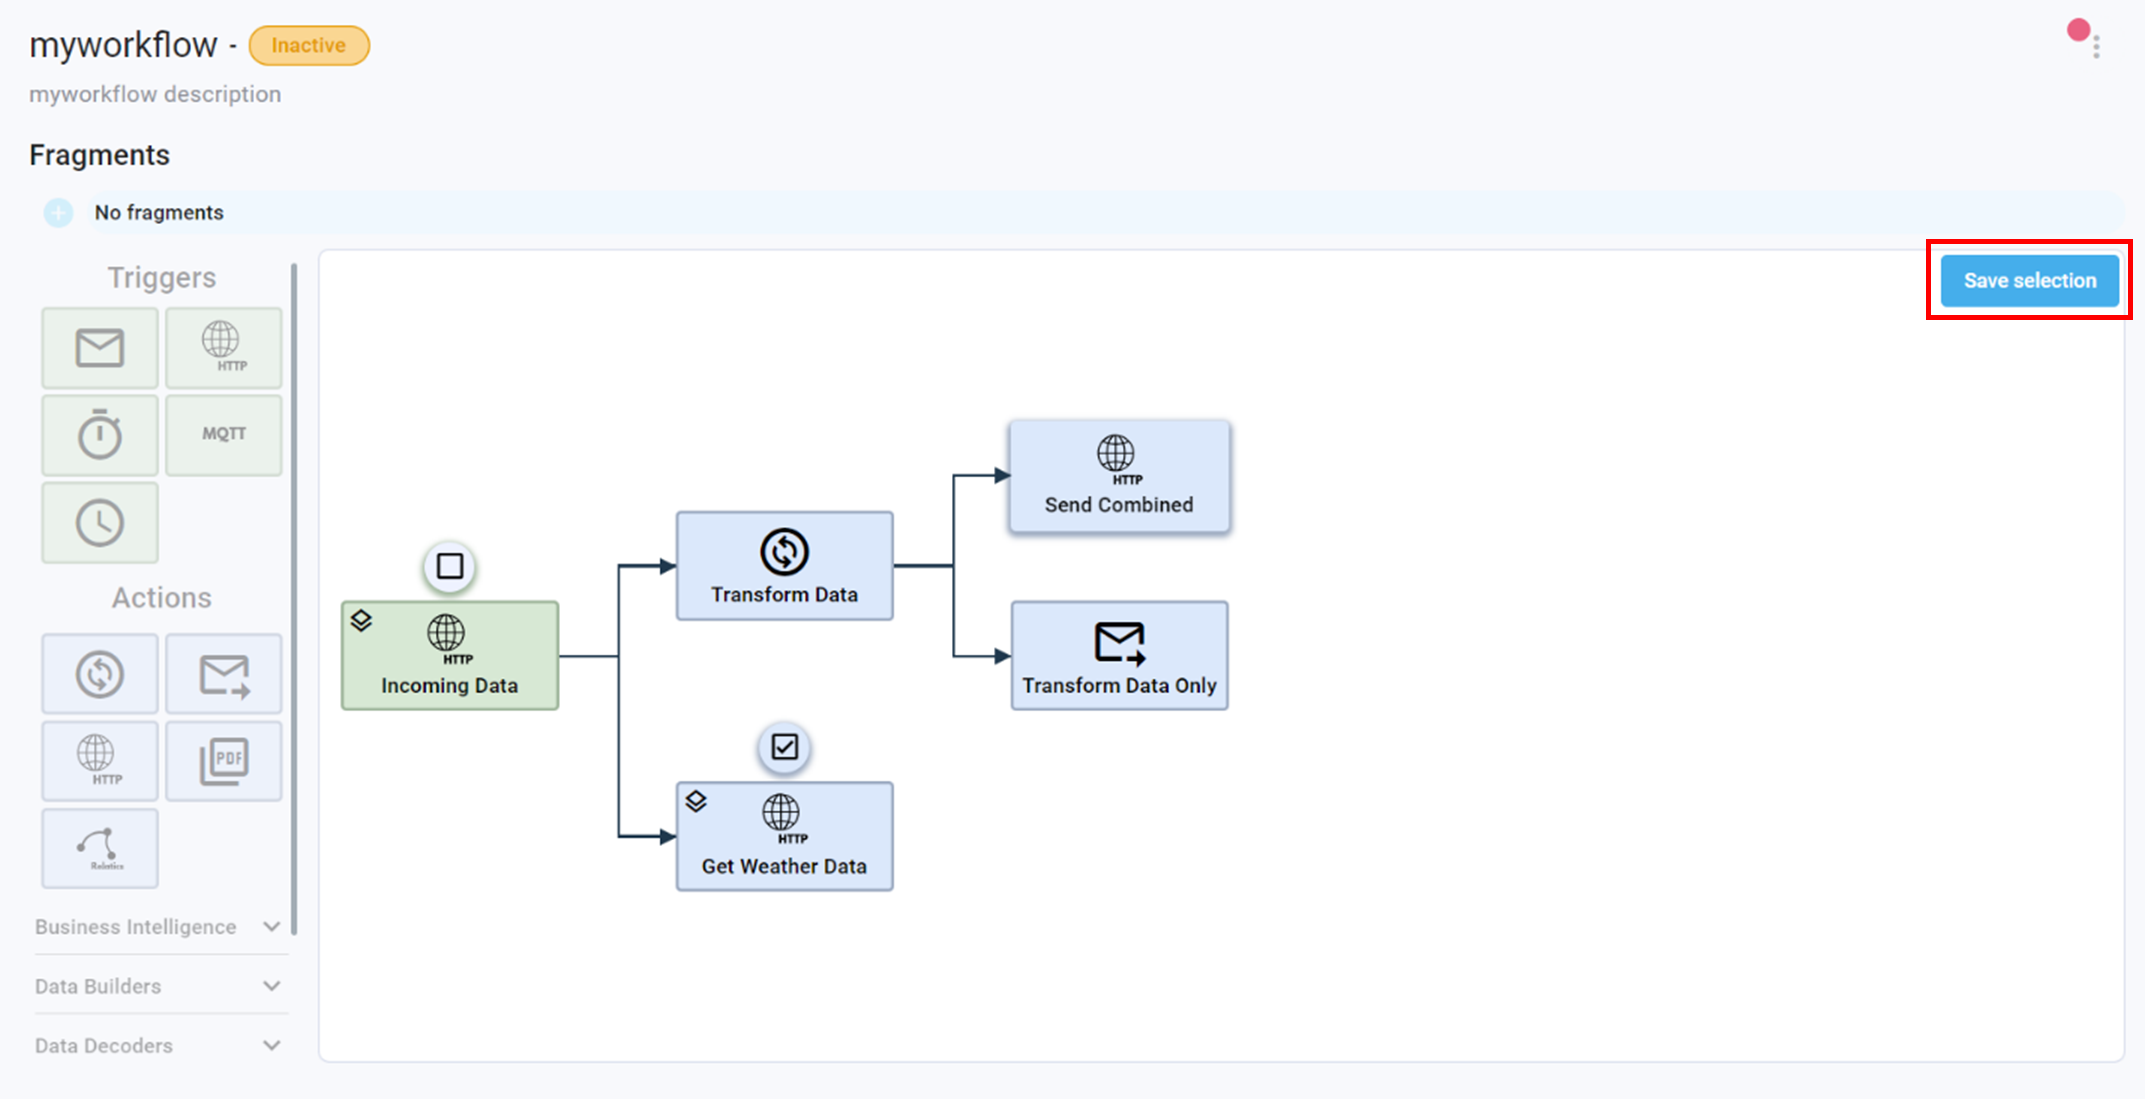
Task: Click the Save selection button
Action: [2028, 280]
